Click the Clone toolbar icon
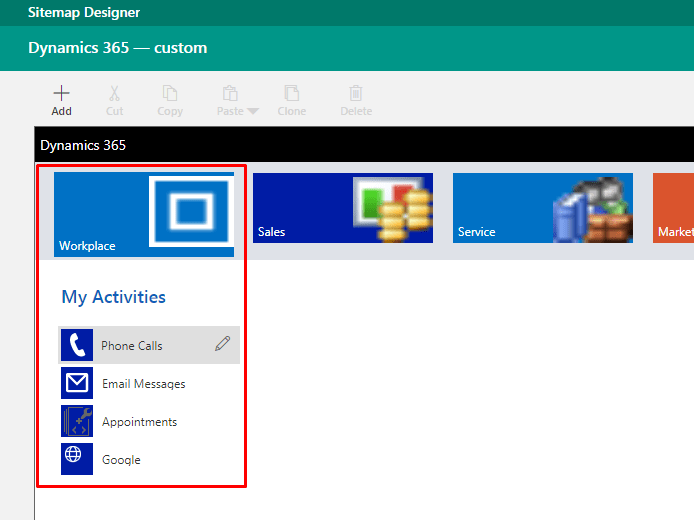Image resolution: width=694 pixels, height=520 pixels. (x=292, y=93)
